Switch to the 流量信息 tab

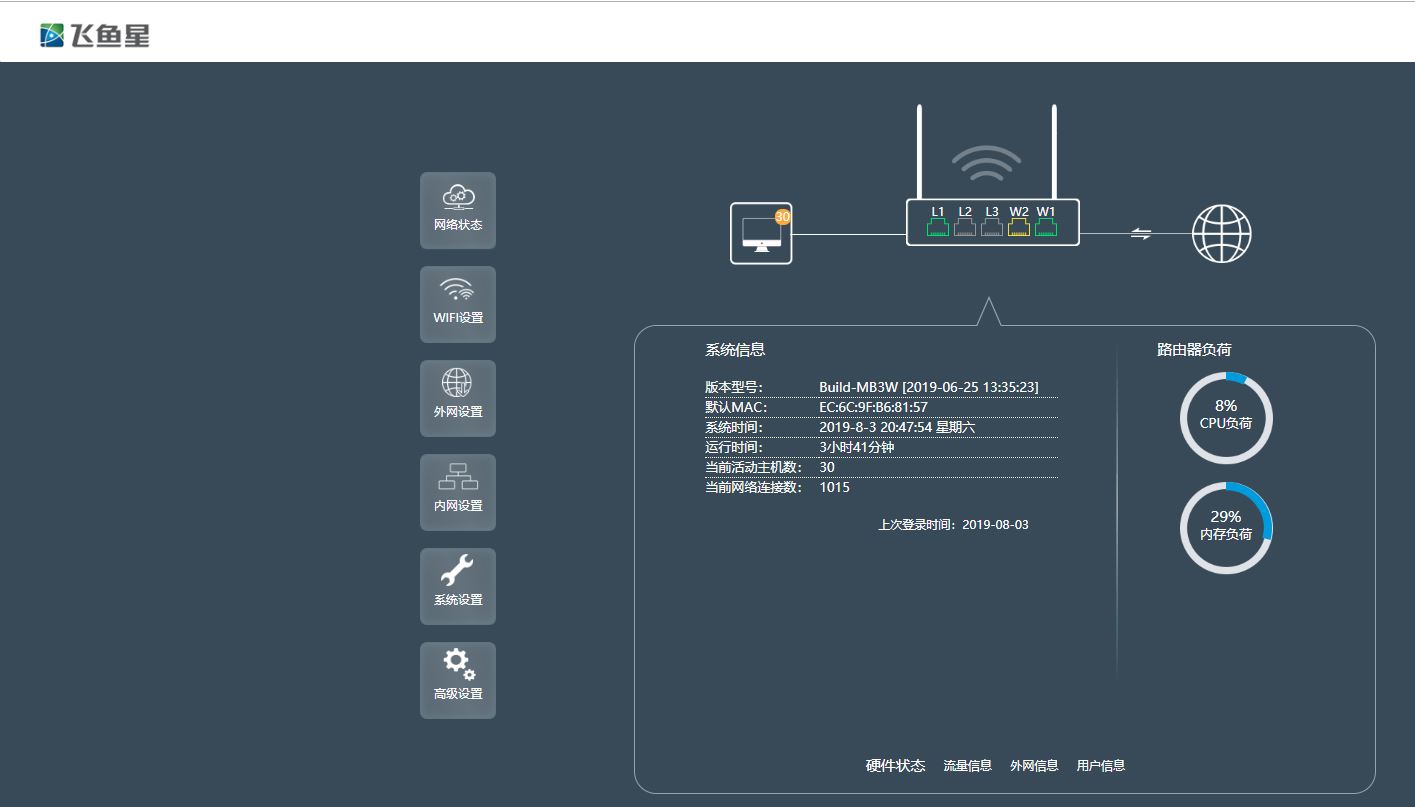966,765
